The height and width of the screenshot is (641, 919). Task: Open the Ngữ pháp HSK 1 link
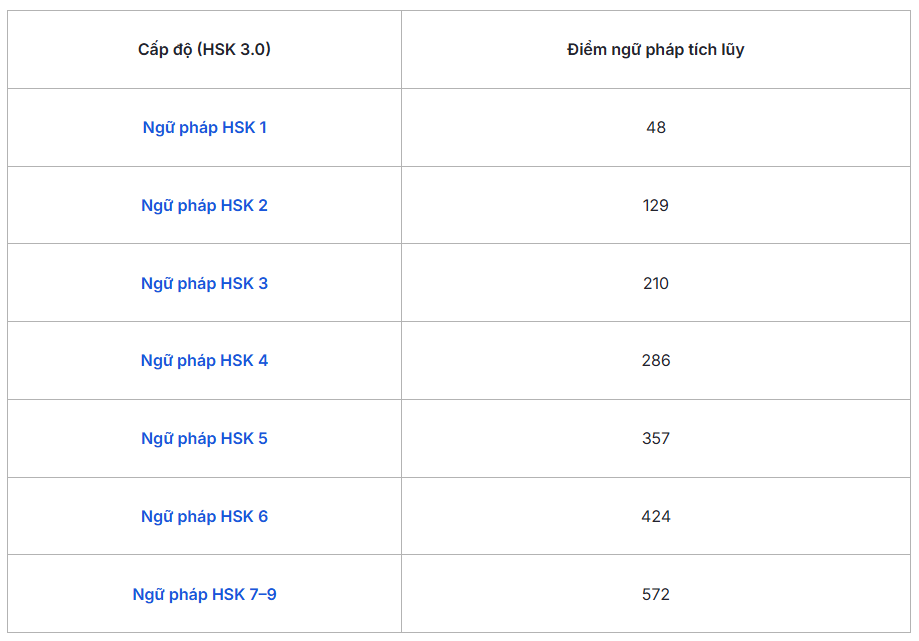(x=204, y=128)
